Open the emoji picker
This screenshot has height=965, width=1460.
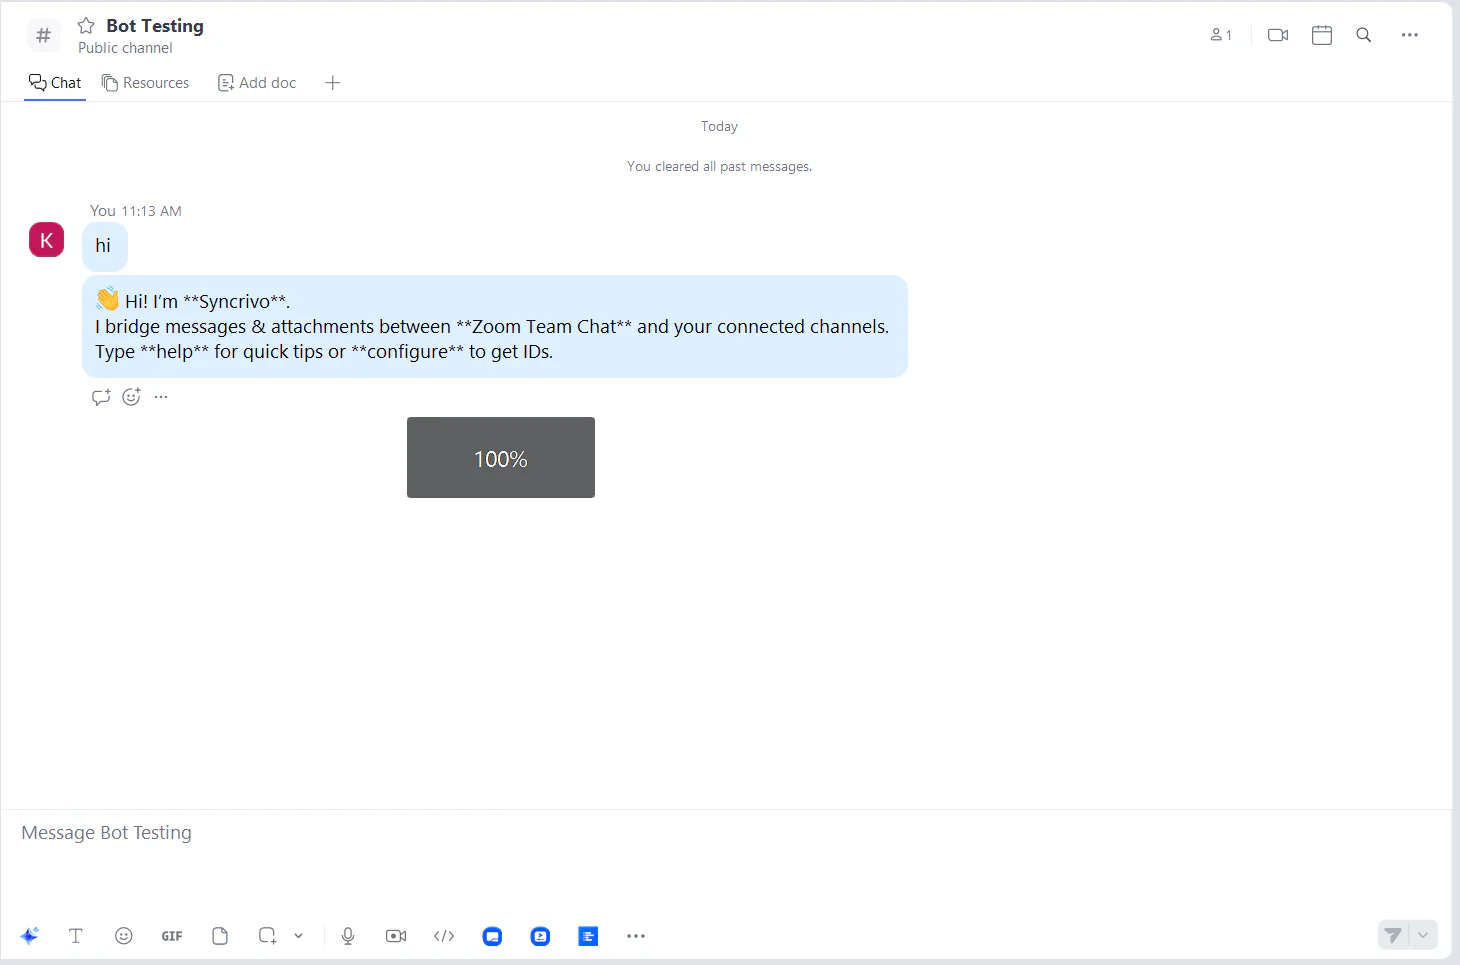(124, 936)
